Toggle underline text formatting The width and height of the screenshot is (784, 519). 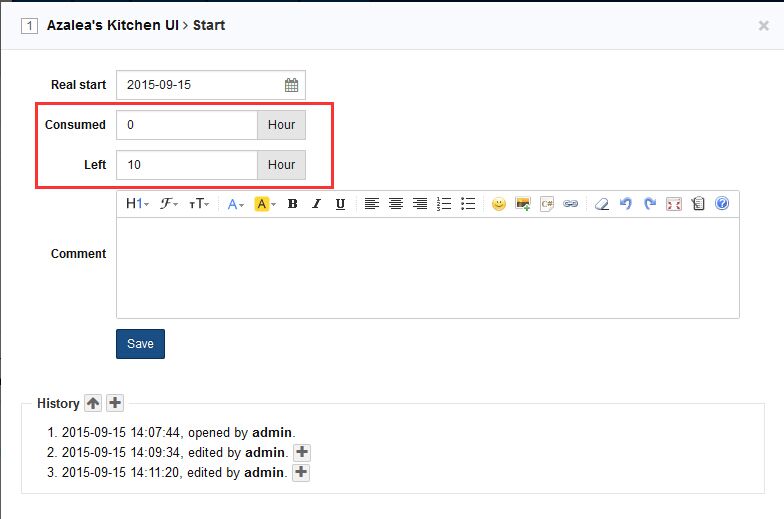[340, 204]
